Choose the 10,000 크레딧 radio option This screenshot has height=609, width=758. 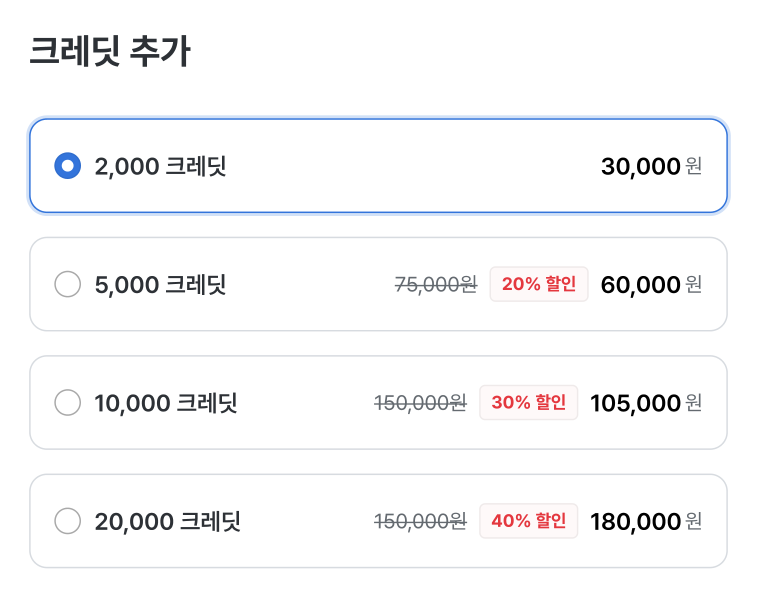pyautogui.click(x=68, y=403)
